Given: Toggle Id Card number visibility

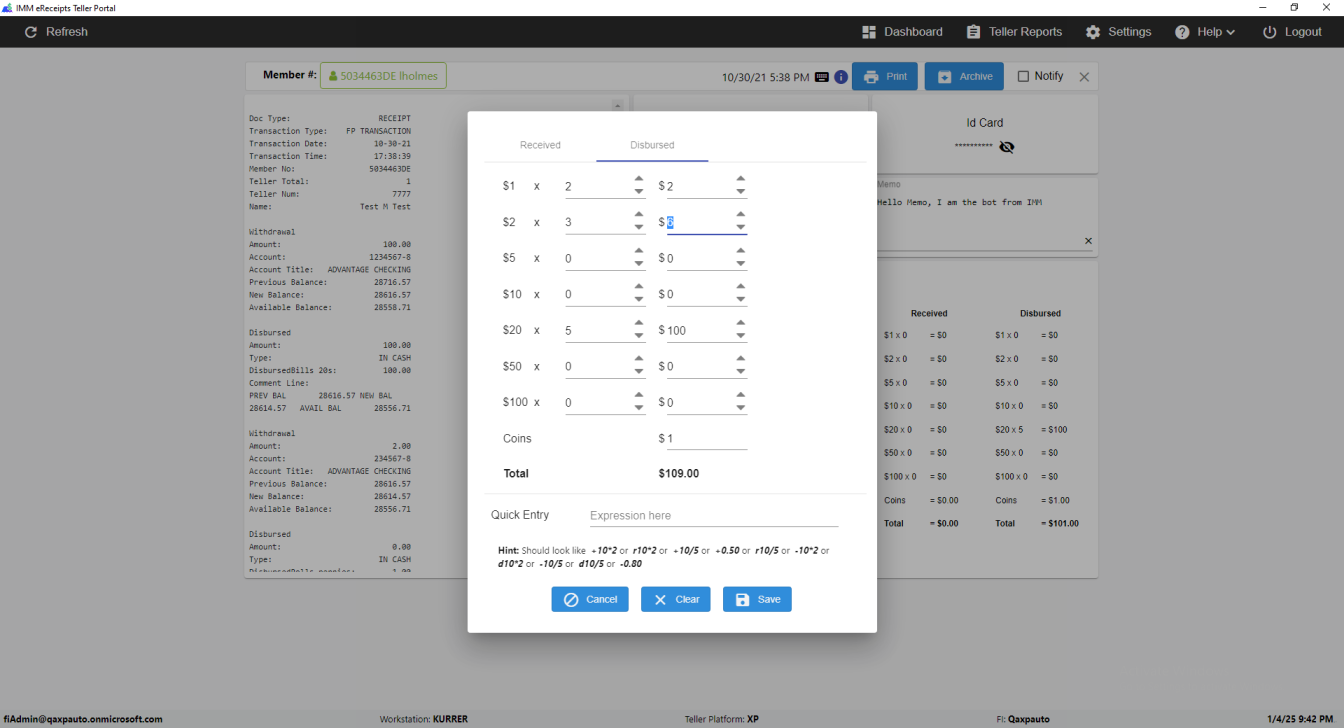Looking at the screenshot, I should tap(1007, 147).
